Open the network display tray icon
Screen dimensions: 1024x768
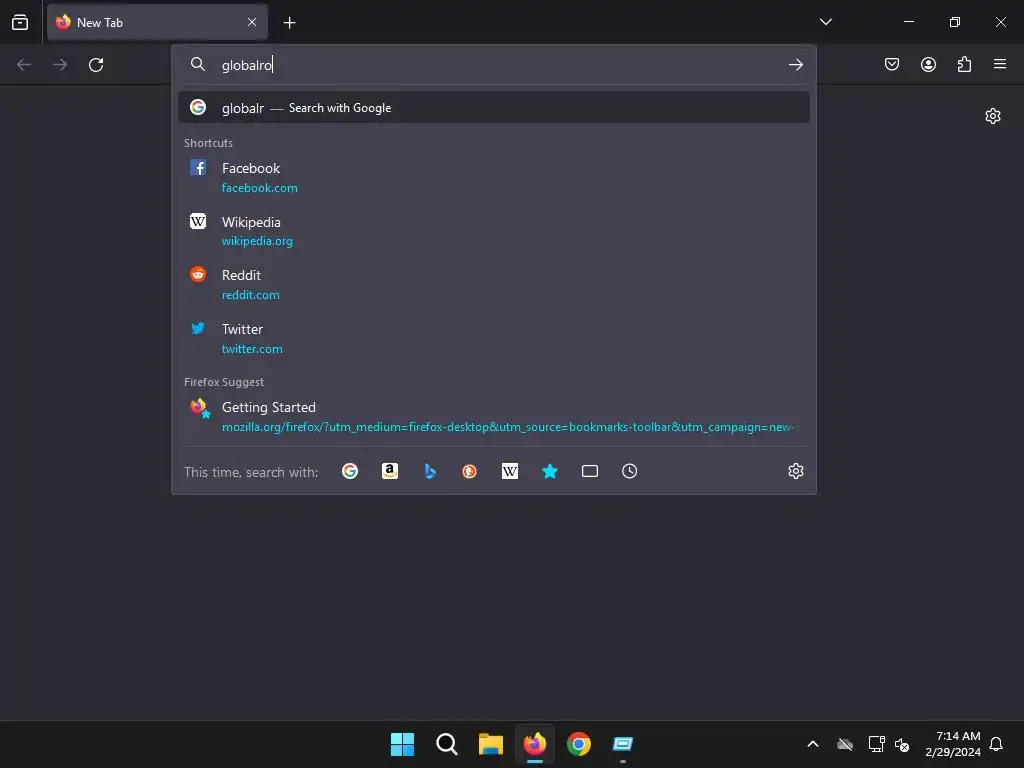pos(876,744)
